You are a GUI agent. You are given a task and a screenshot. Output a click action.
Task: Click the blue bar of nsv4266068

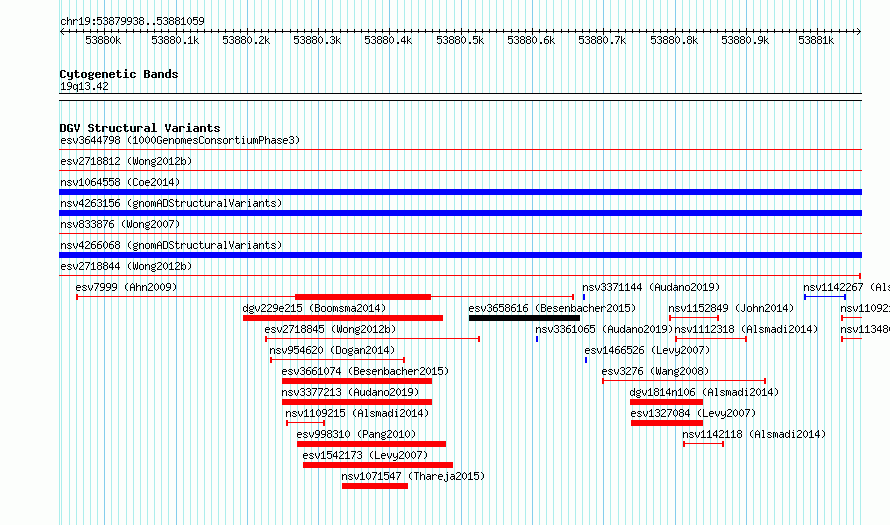pyautogui.click(x=460, y=255)
